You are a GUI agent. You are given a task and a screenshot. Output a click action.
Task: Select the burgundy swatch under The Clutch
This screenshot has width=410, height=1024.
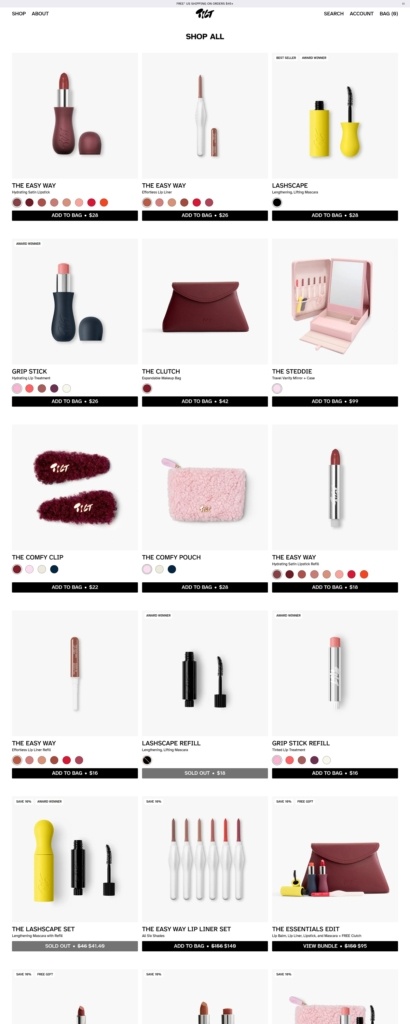click(x=147, y=389)
